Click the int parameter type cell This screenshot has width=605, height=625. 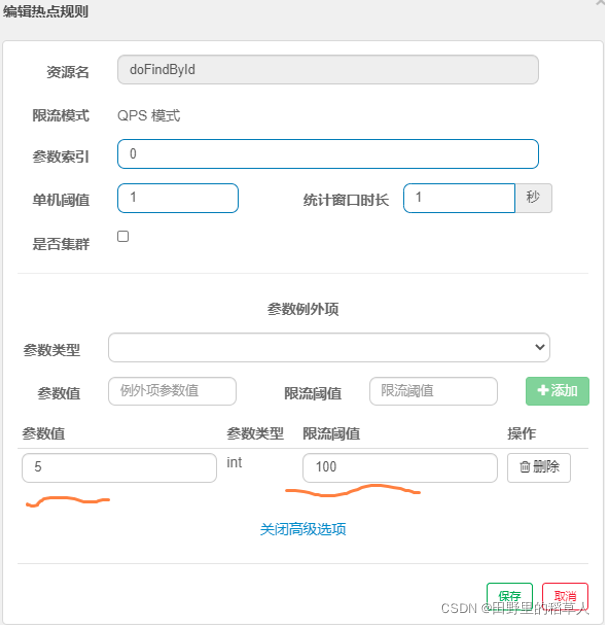[x=234, y=463]
